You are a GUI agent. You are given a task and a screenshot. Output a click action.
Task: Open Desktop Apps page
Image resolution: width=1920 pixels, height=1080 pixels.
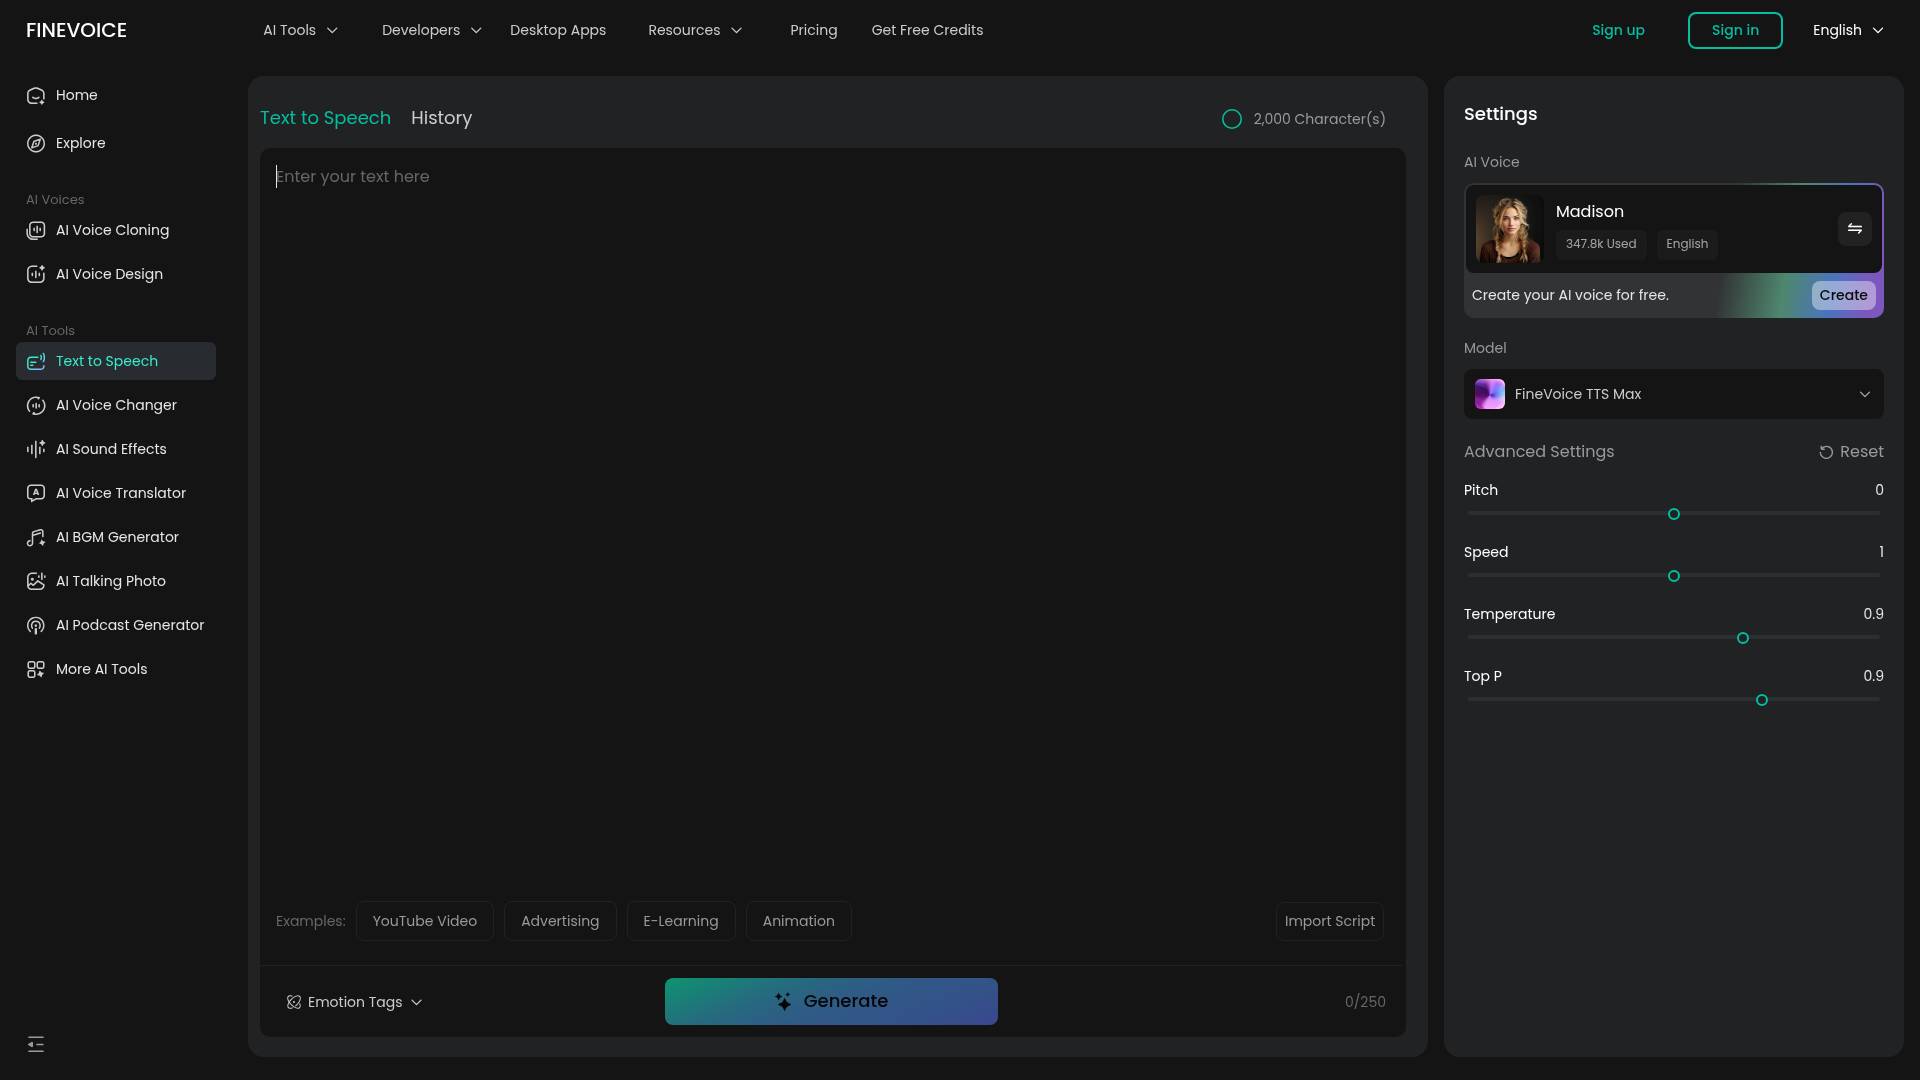point(558,30)
